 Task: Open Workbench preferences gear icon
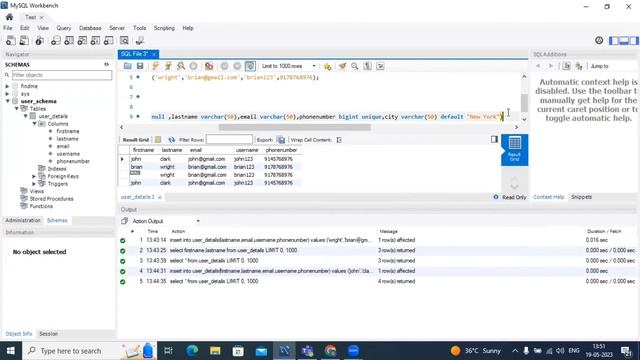point(599,40)
